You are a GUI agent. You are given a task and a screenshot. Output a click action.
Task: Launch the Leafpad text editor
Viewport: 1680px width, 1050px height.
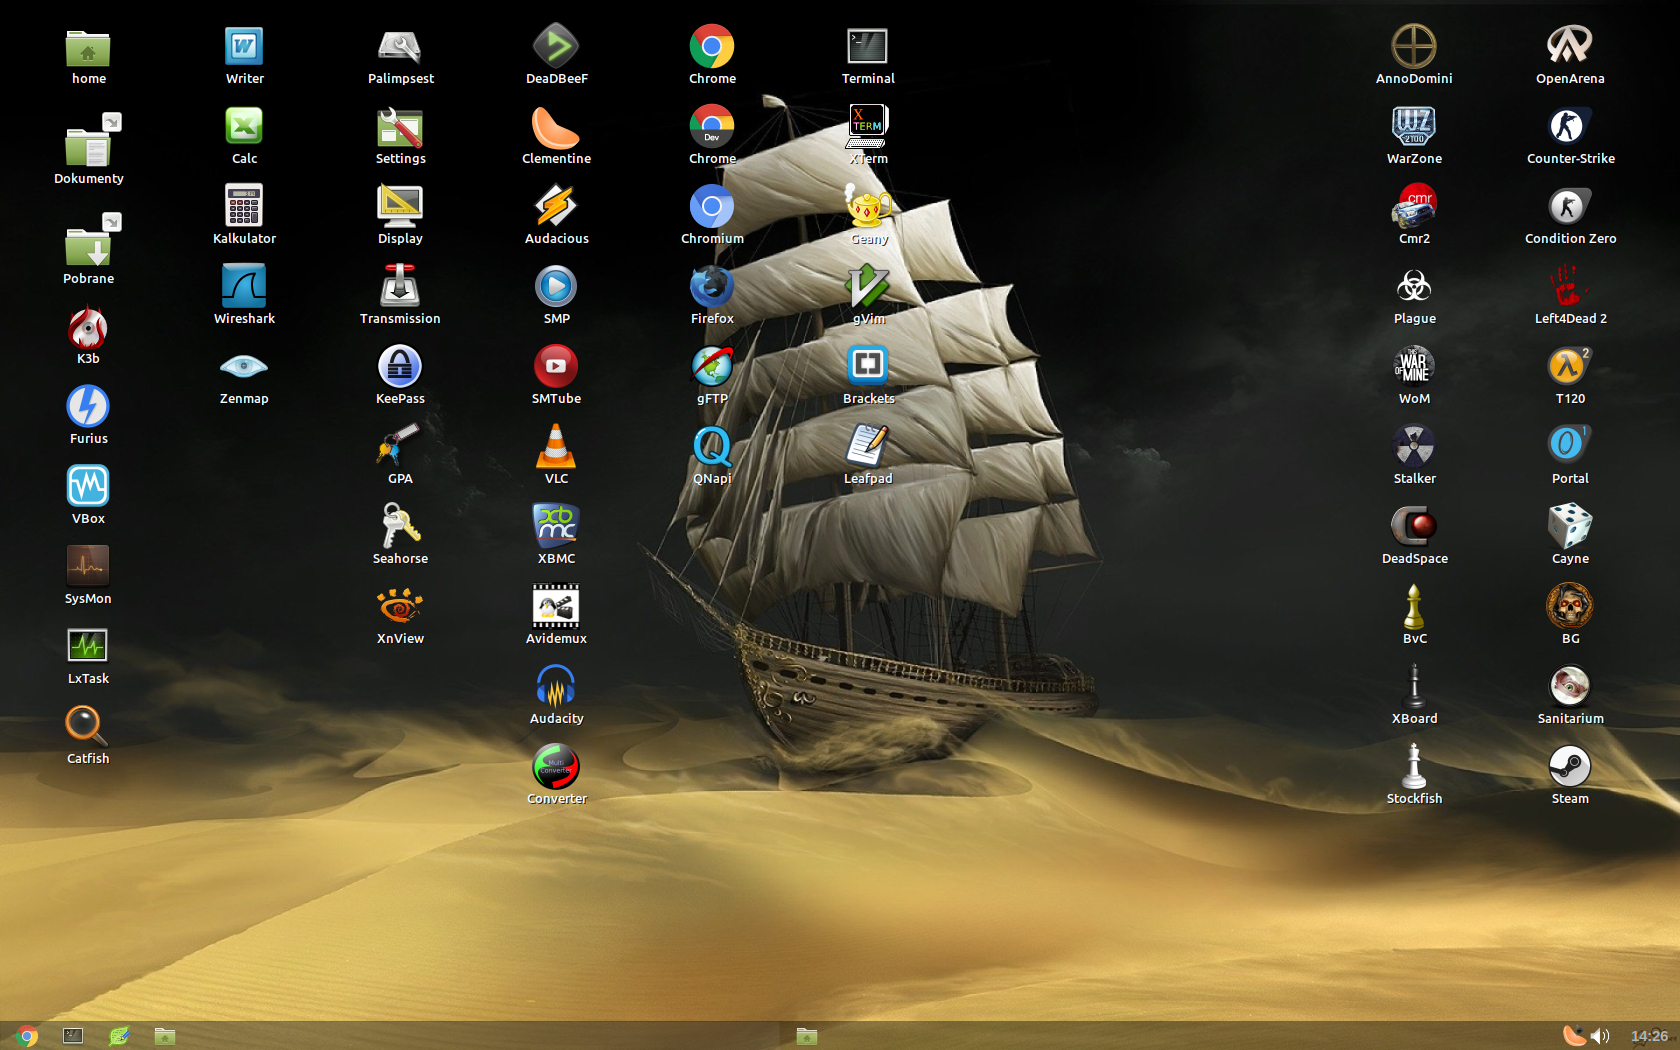point(868,447)
